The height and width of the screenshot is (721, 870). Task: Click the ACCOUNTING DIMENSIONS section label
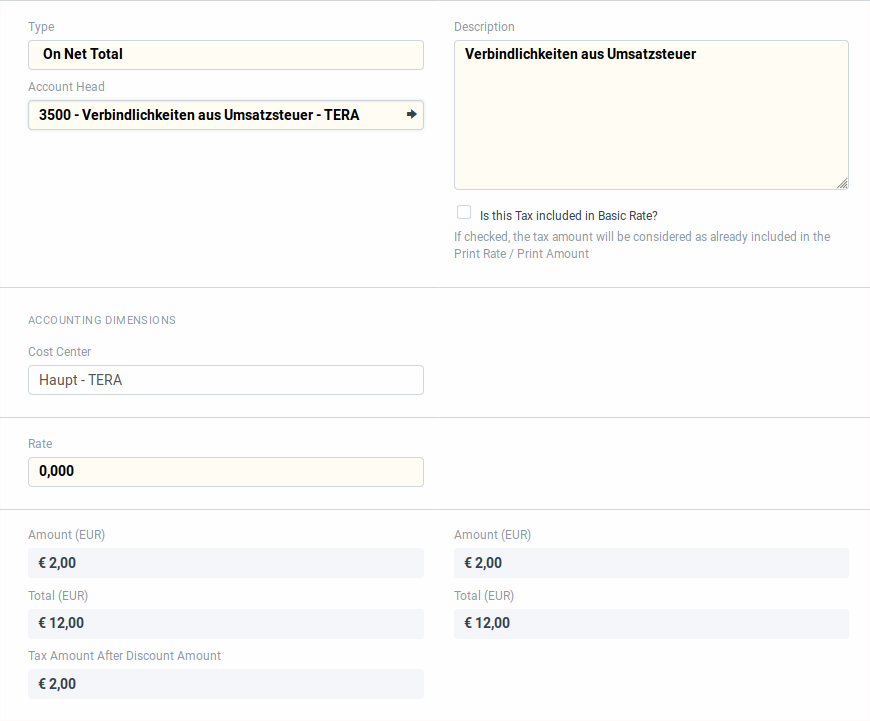click(x=102, y=320)
